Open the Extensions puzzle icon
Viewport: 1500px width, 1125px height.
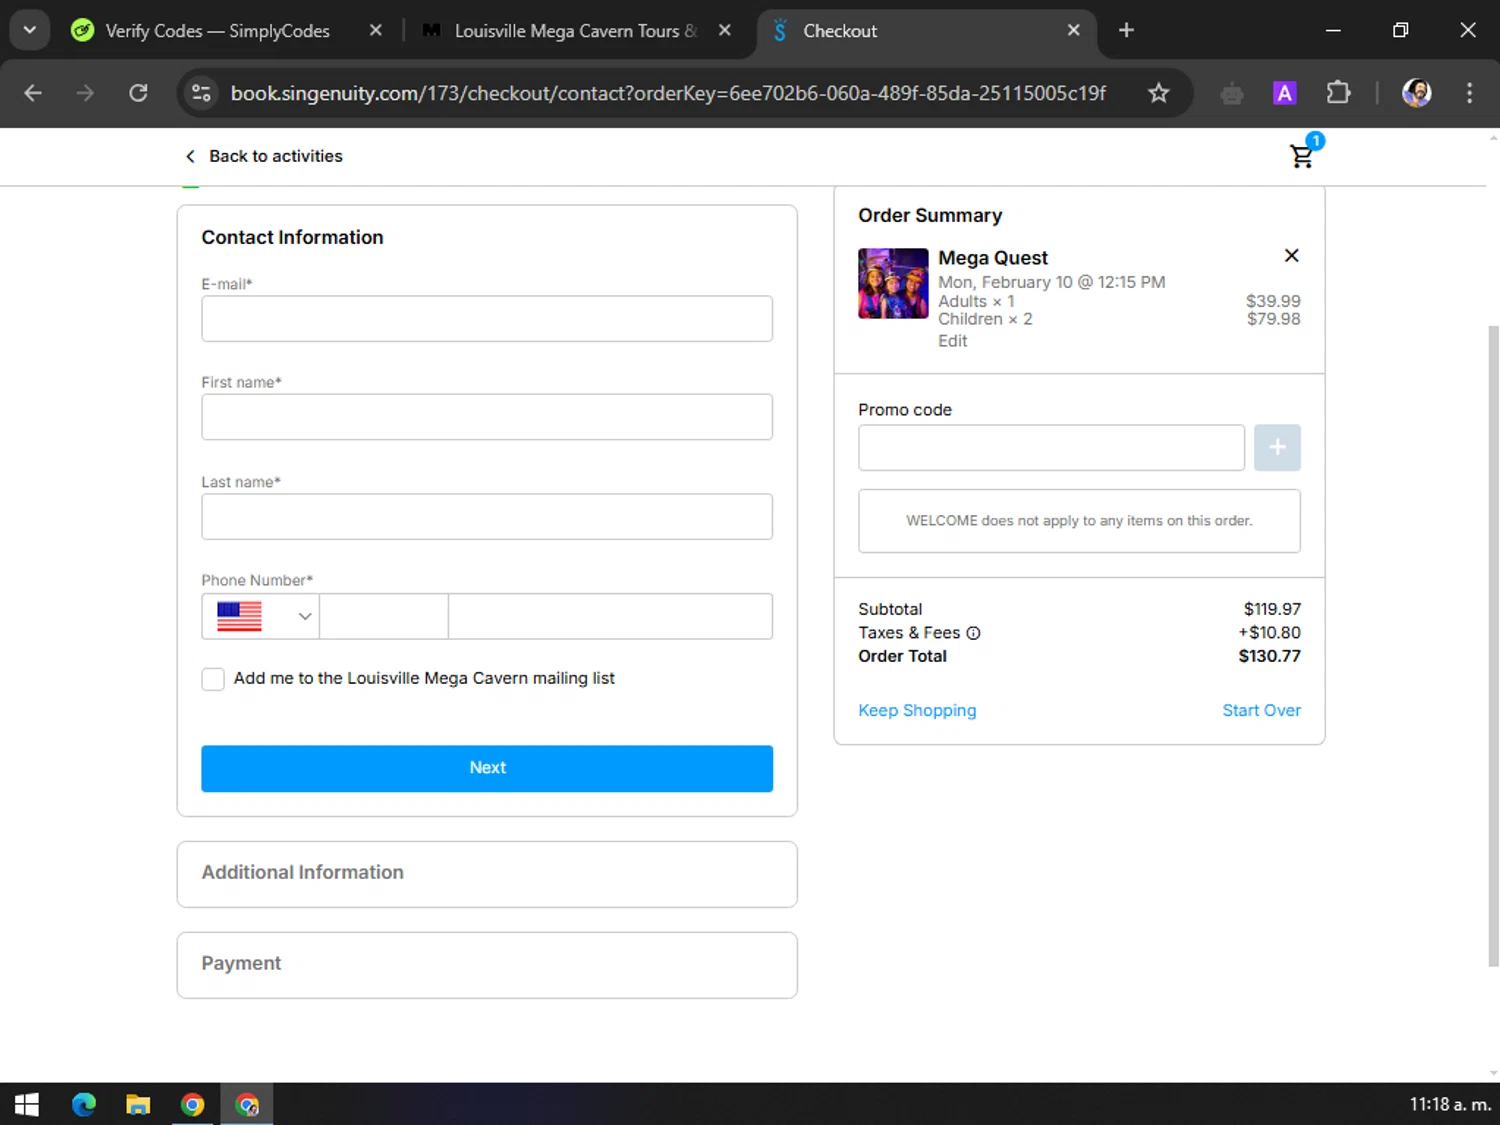pos(1338,93)
